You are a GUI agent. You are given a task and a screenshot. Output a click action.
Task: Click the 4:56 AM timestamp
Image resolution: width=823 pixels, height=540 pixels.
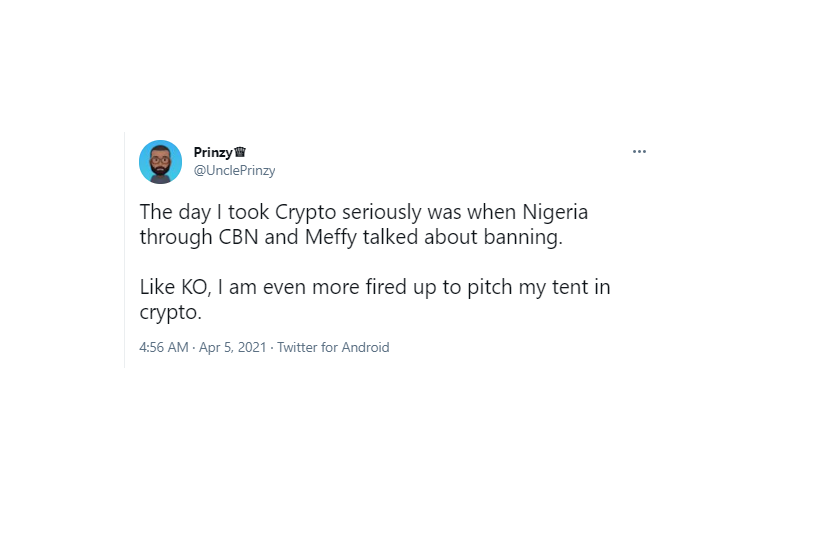pyautogui.click(x=164, y=347)
